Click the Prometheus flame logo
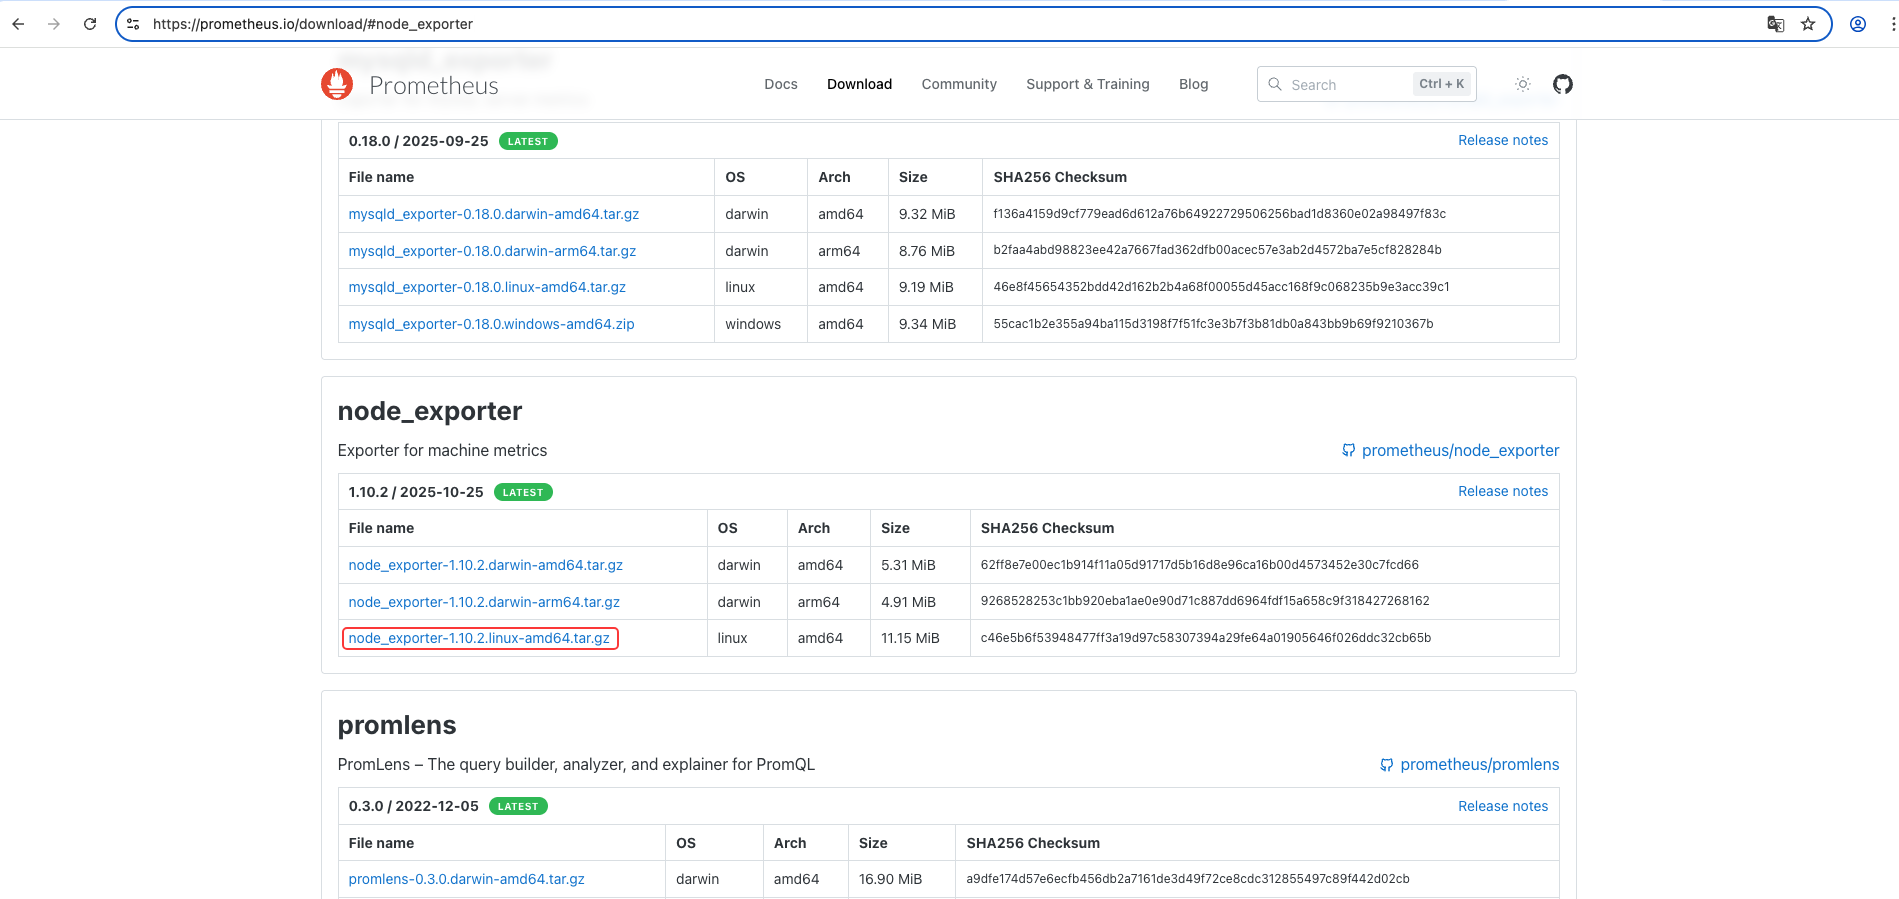Screen dimensions: 1899x899 tap(337, 84)
